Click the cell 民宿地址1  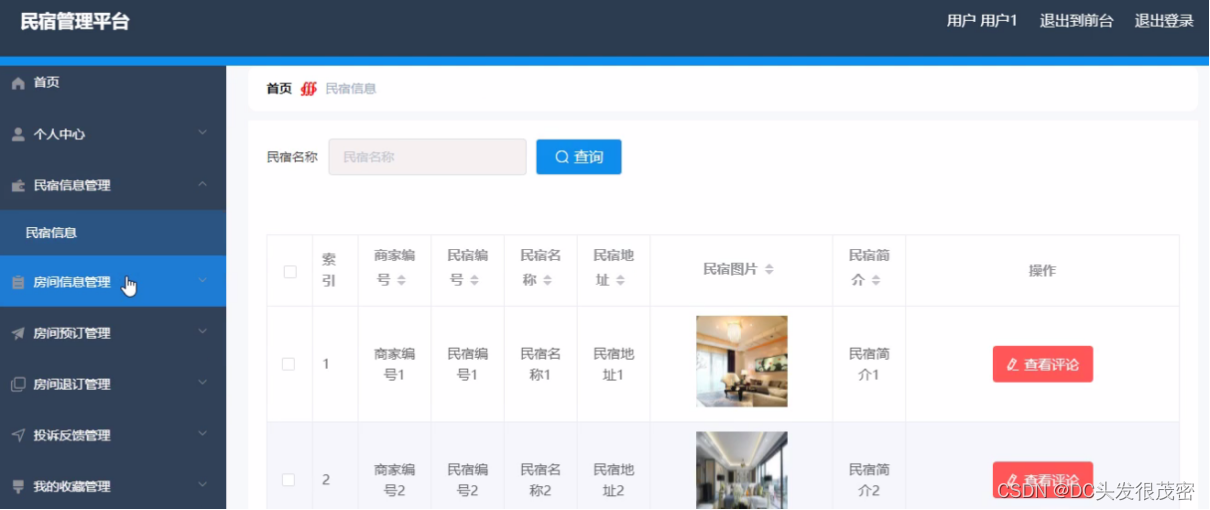(613, 364)
